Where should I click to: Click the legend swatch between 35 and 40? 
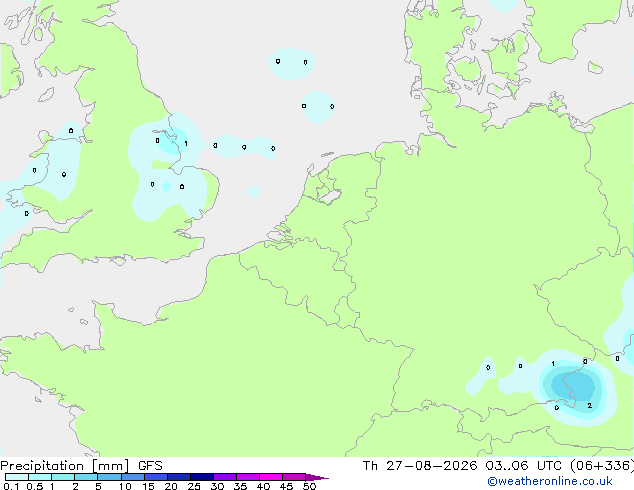[x=248, y=477]
